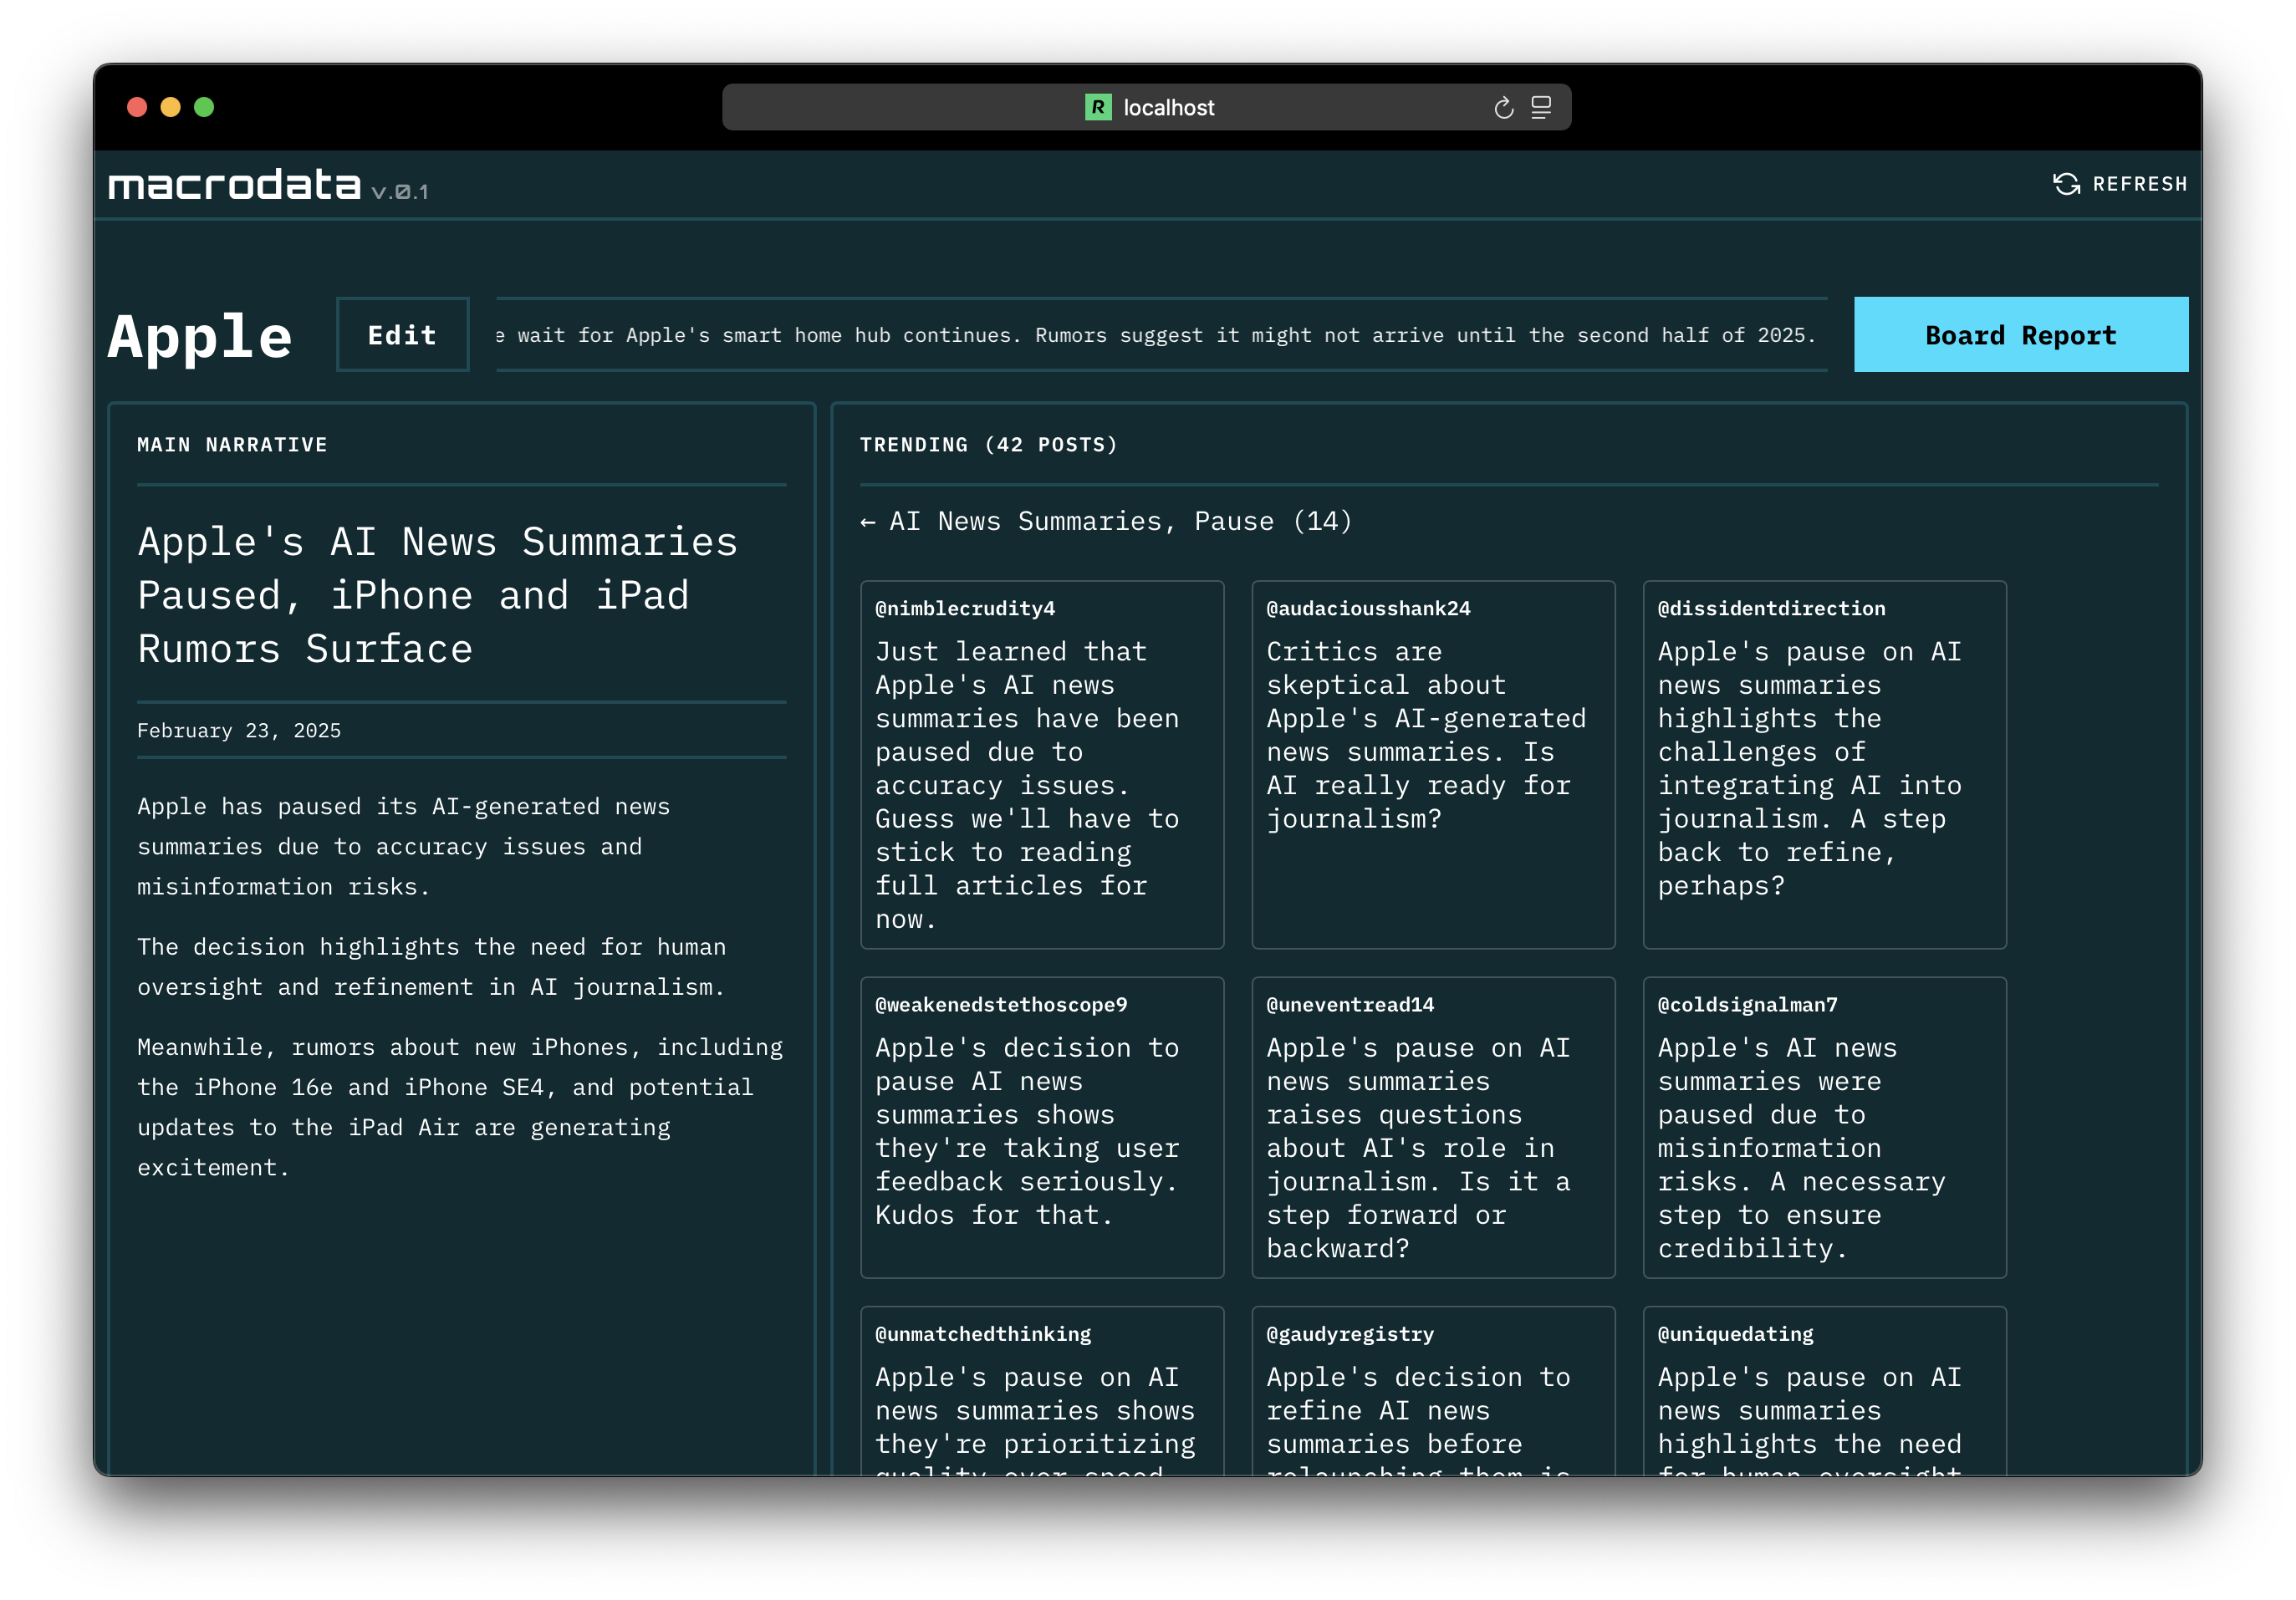Open the Board Report
The height and width of the screenshot is (1600, 2296).
2020,335
